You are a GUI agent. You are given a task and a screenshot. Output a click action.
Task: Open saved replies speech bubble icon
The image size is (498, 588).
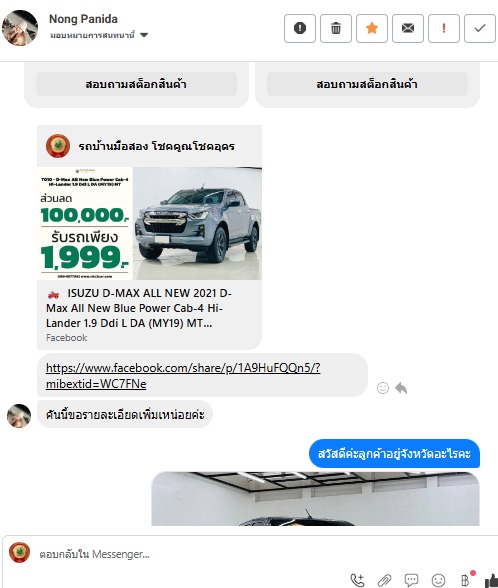pos(411,580)
